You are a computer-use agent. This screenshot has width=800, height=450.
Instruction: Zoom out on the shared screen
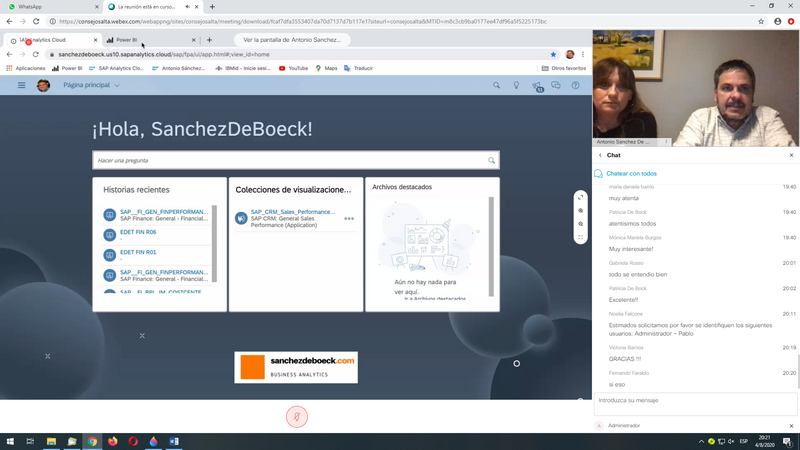click(581, 224)
